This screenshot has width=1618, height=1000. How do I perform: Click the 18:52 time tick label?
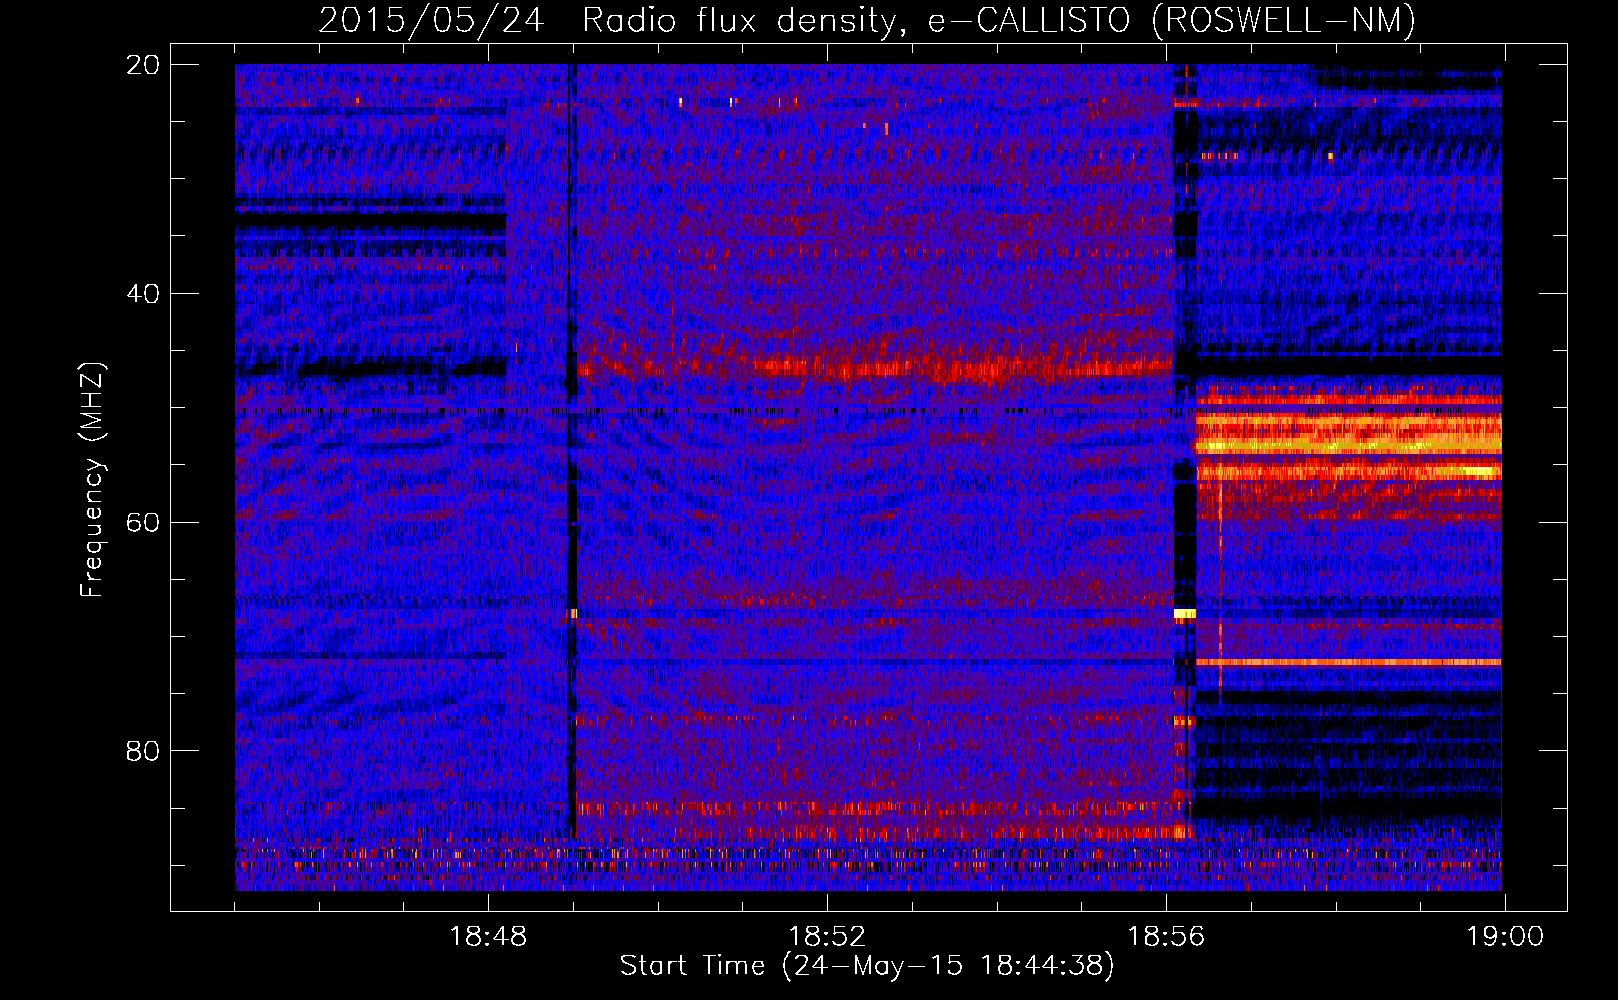[x=827, y=937]
